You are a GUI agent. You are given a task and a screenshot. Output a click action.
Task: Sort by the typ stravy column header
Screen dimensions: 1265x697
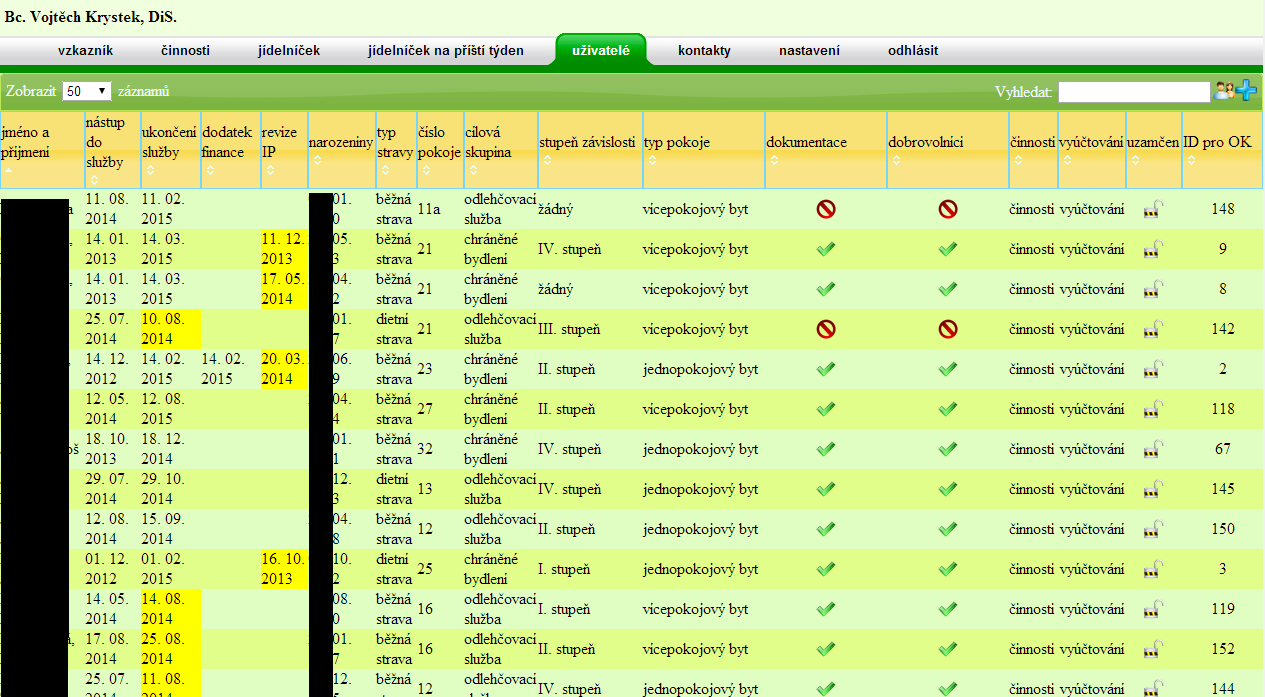click(x=395, y=150)
